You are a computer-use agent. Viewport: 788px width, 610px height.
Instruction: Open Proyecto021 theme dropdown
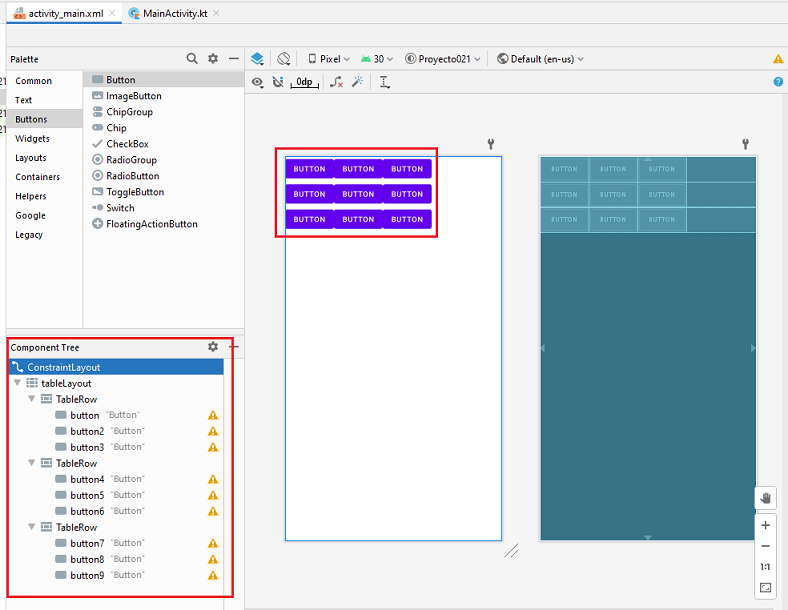pos(443,59)
